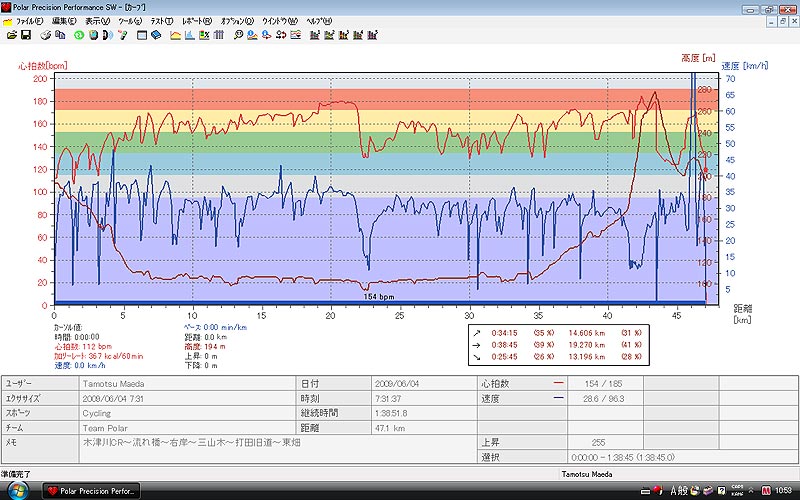The height and width of the screenshot is (500, 800).
Task: Open the calendar window toolbar icon
Action: point(142,35)
